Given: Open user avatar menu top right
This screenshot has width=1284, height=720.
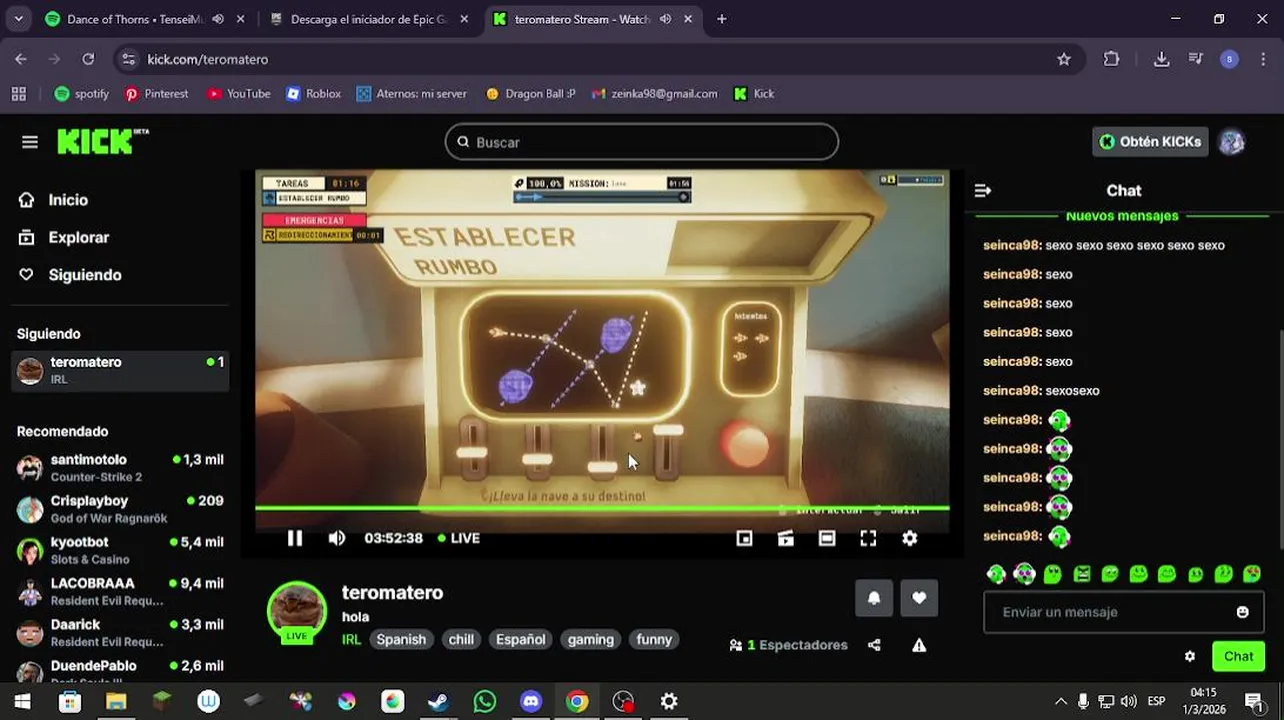Looking at the screenshot, I should click(1231, 142).
